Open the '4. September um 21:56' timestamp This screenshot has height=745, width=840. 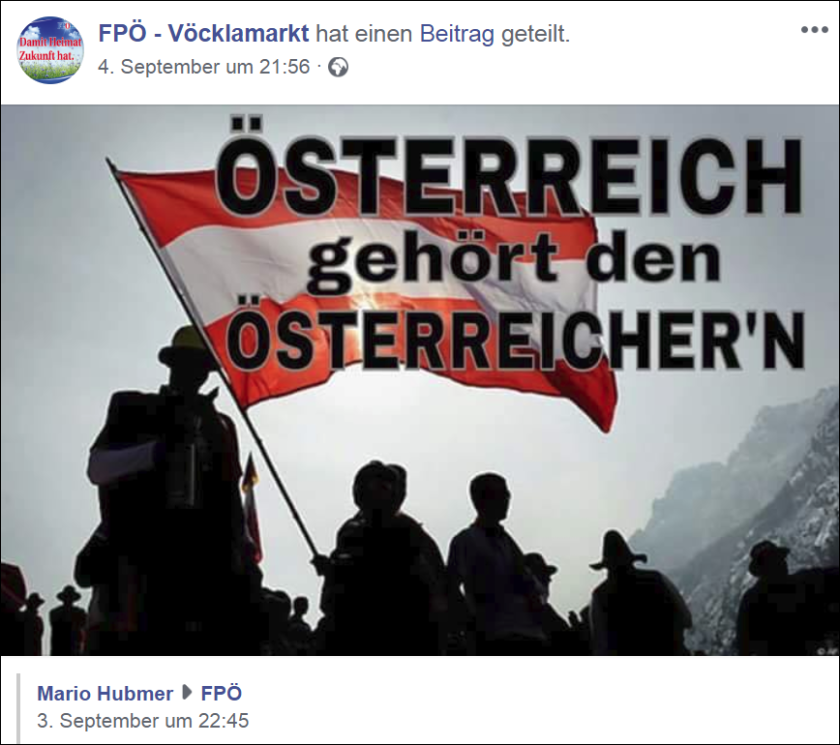[x=204, y=67]
